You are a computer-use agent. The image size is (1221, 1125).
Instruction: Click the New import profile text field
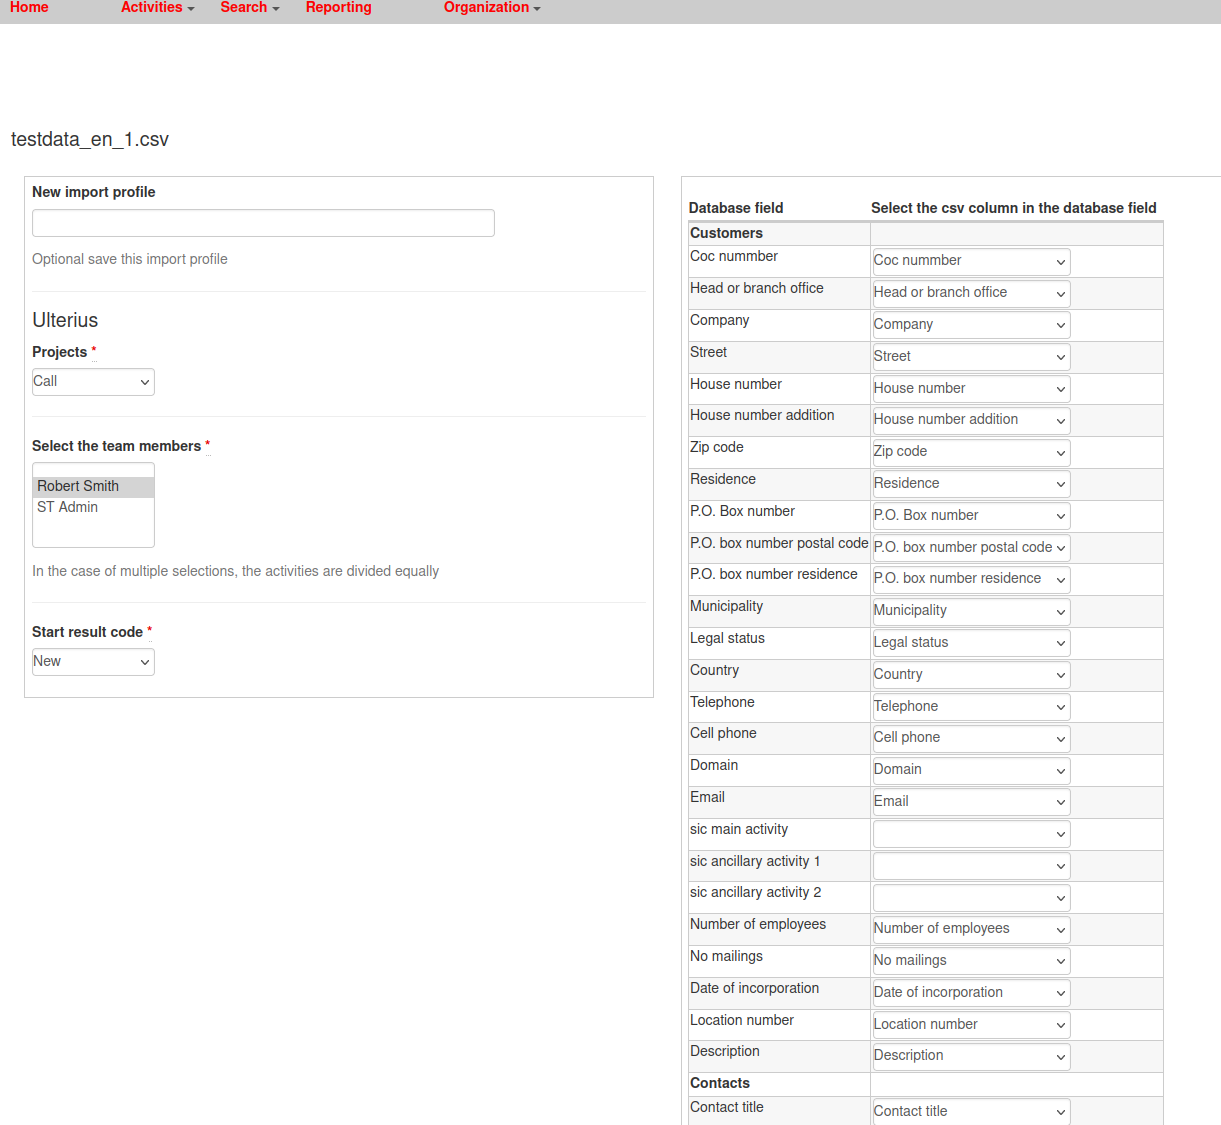(x=263, y=223)
